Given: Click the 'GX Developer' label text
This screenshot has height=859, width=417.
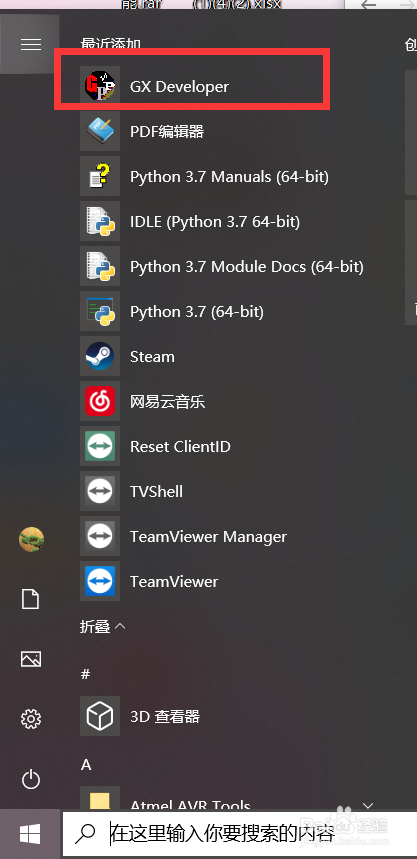Looking at the screenshot, I should pyautogui.click(x=179, y=87).
